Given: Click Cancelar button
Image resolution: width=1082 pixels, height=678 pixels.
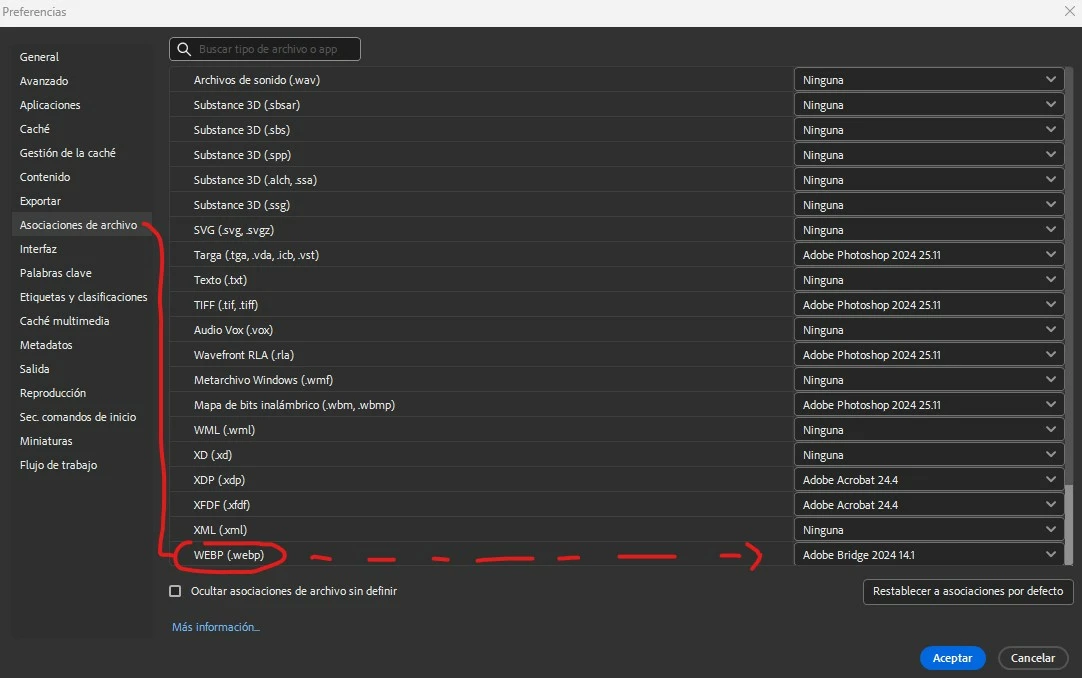Looking at the screenshot, I should (x=1033, y=658).
